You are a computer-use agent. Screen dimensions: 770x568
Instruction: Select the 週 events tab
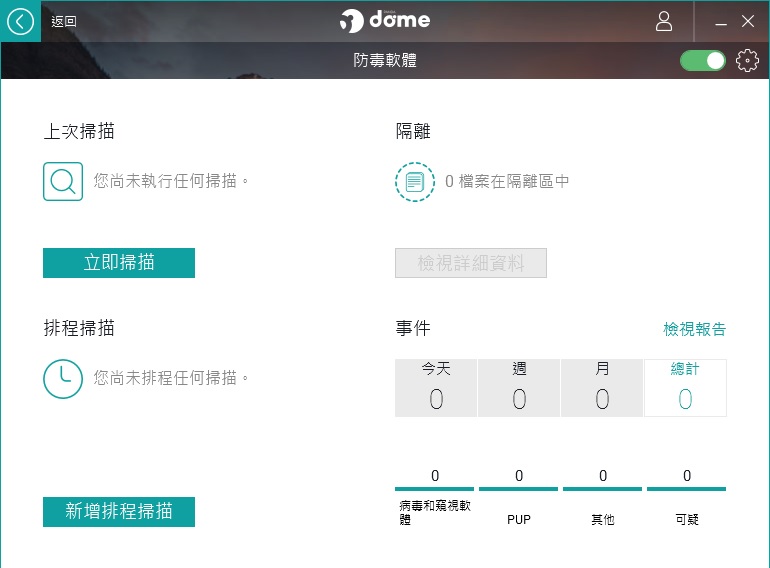click(519, 388)
